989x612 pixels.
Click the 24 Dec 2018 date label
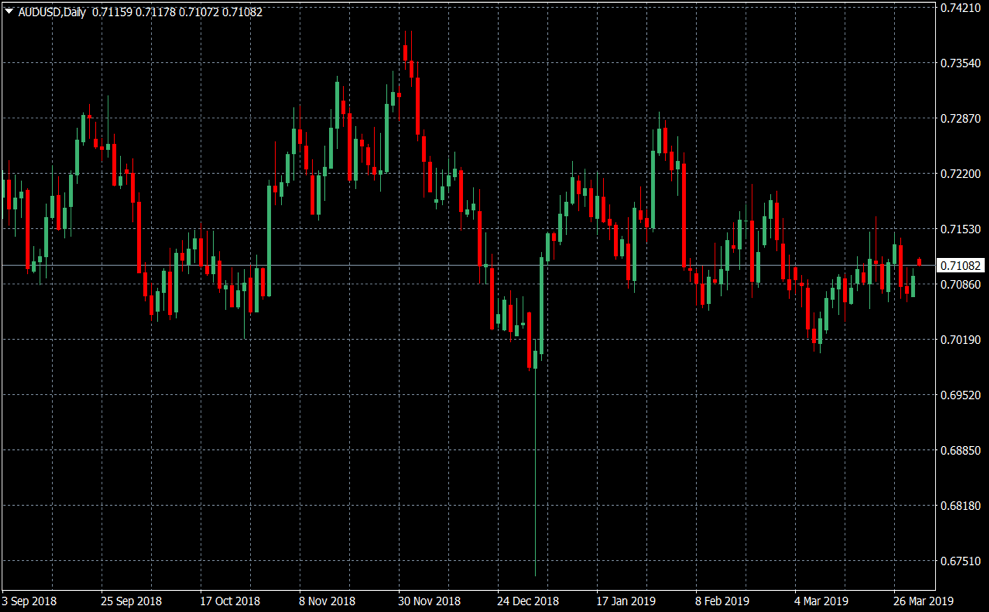coord(528,601)
